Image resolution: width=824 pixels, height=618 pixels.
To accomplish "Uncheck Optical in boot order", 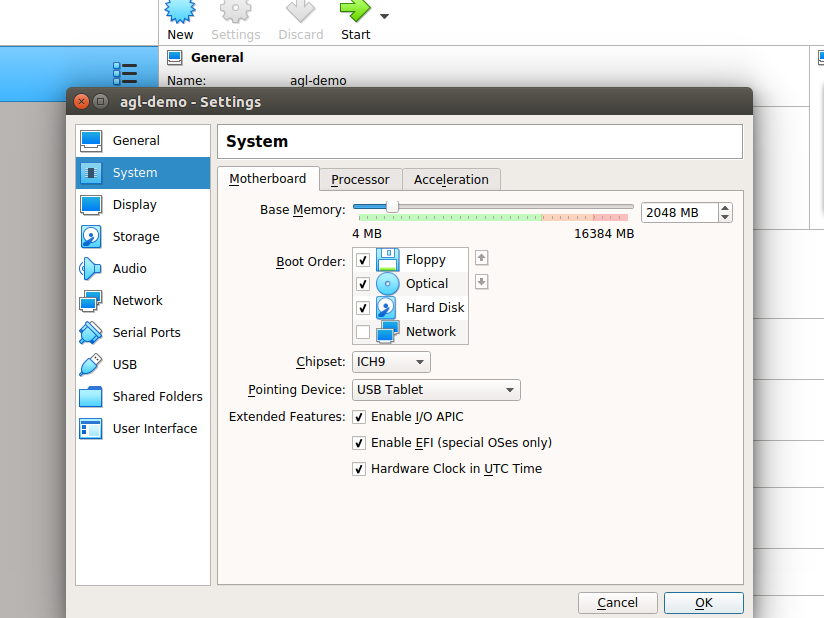I will (363, 284).
